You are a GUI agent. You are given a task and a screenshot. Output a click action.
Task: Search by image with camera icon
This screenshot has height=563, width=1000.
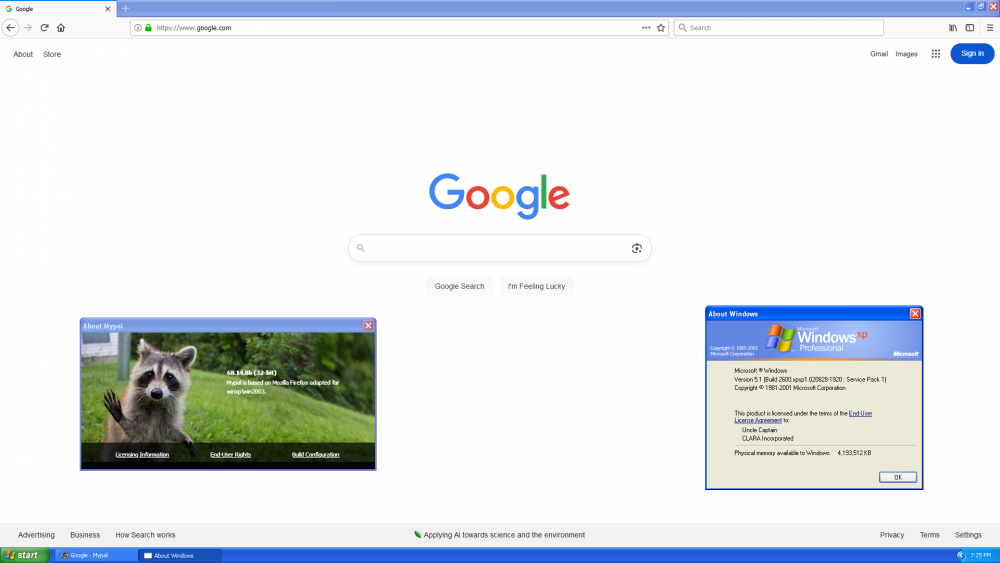click(x=636, y=248)
